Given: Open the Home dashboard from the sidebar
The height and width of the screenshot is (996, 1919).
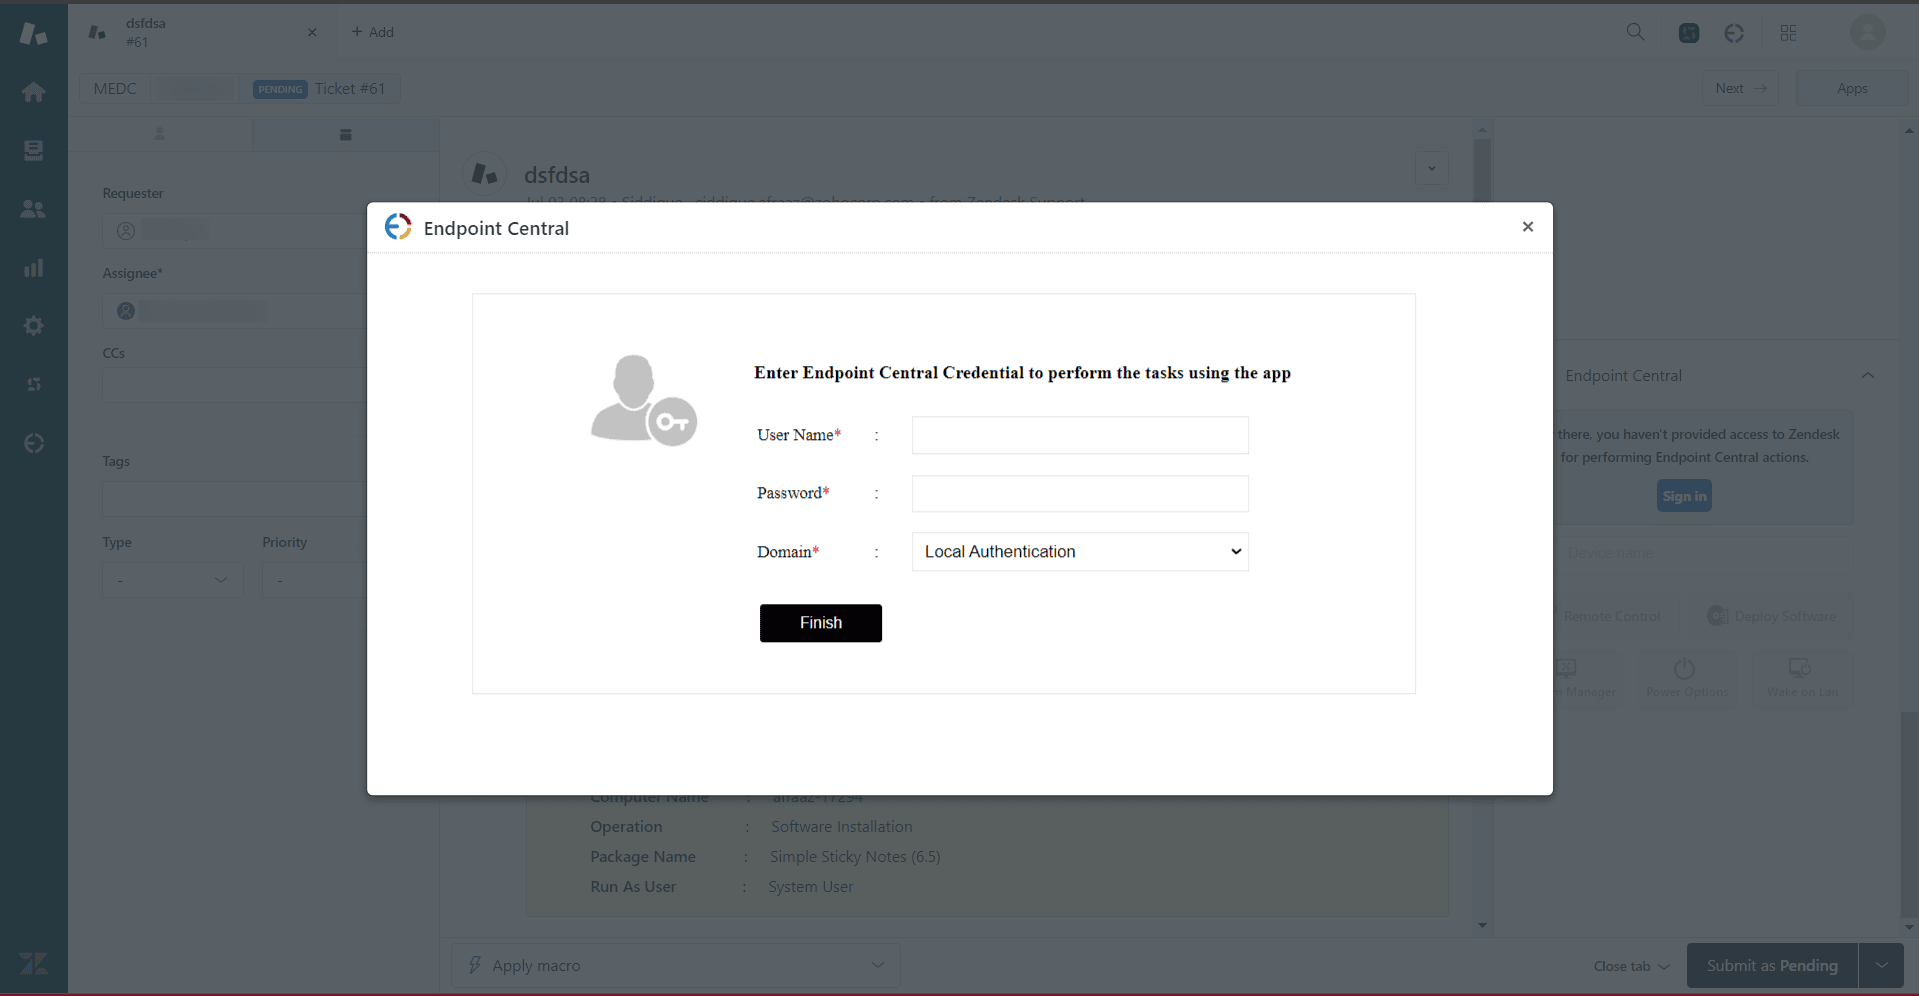Looking at the screenshot, I should point(33,91).
